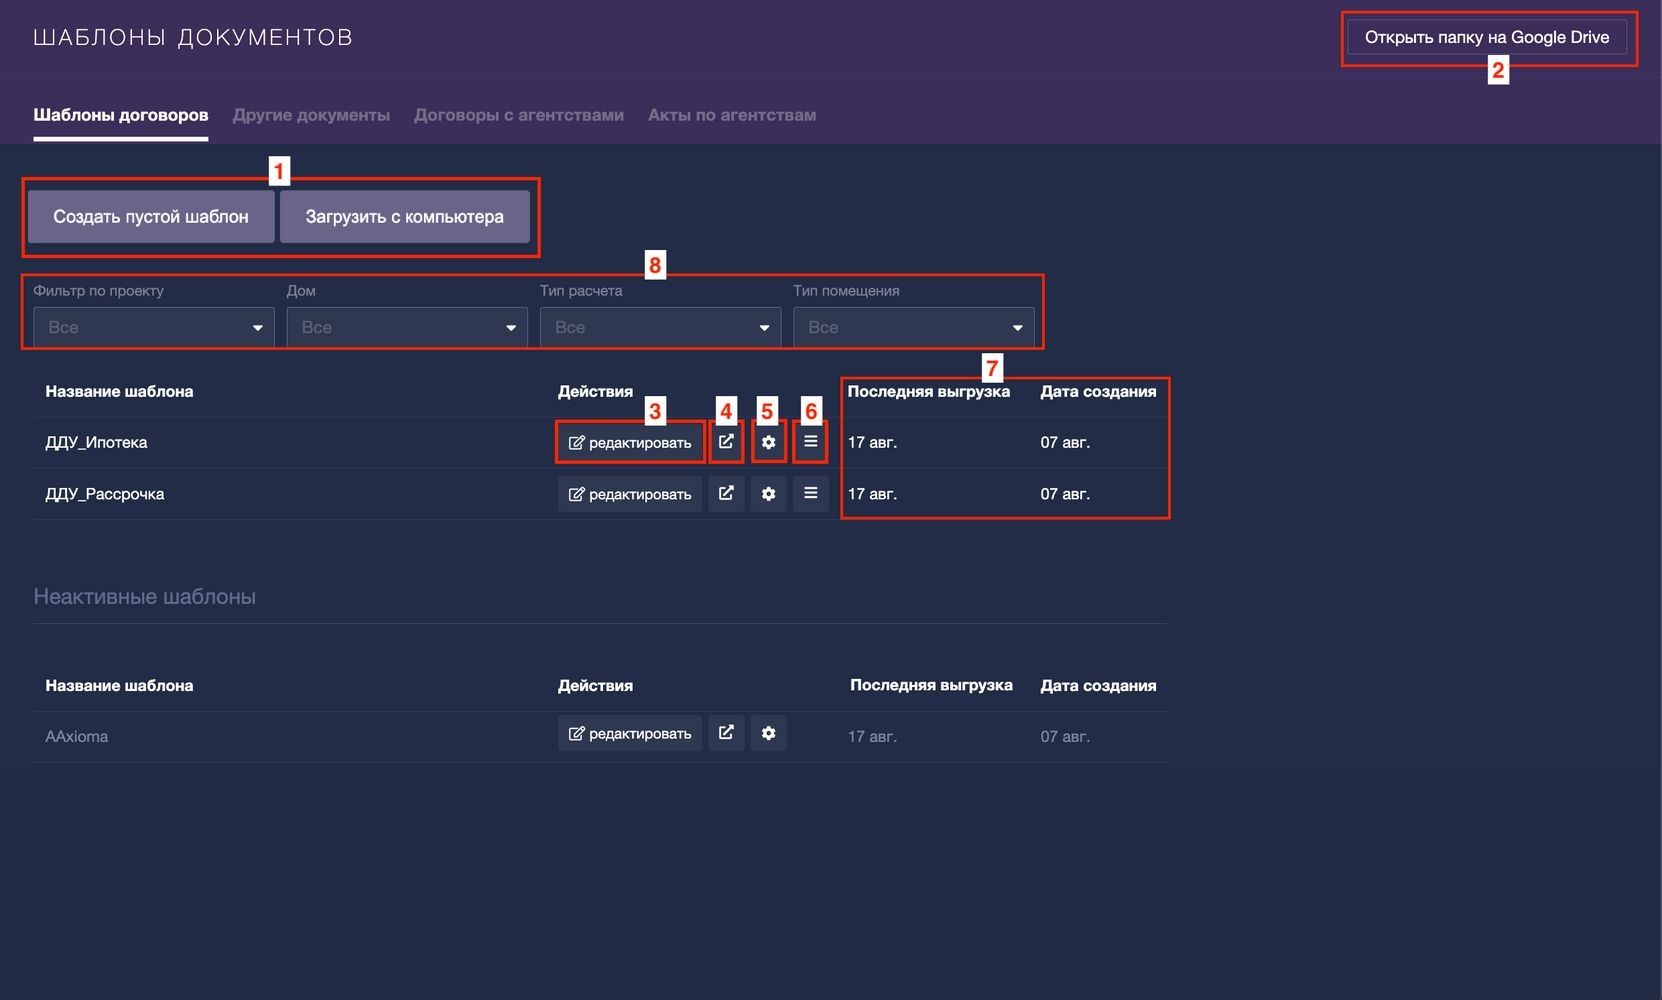
Task: Click Открыть папку на Google Drive
Action: (x=1487, y=37)
